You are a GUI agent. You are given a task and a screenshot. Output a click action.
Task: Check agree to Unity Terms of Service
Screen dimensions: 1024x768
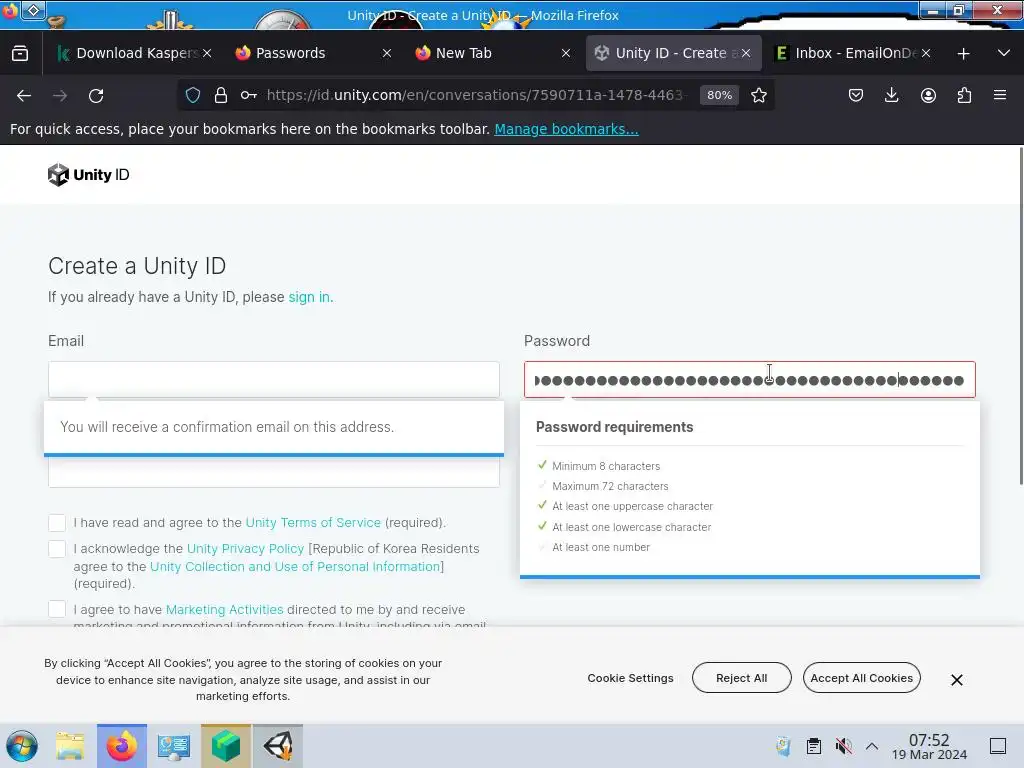57,522
